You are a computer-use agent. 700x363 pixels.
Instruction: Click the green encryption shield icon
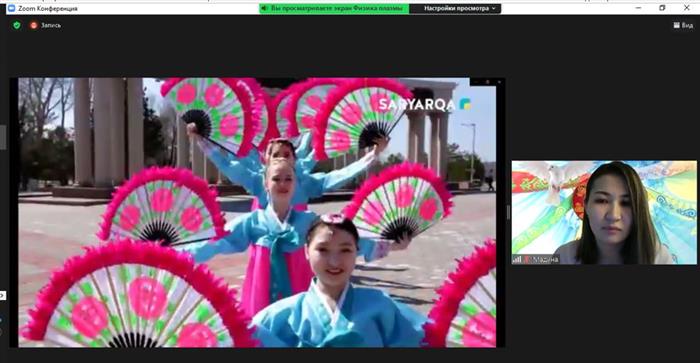tap(17, 25)
